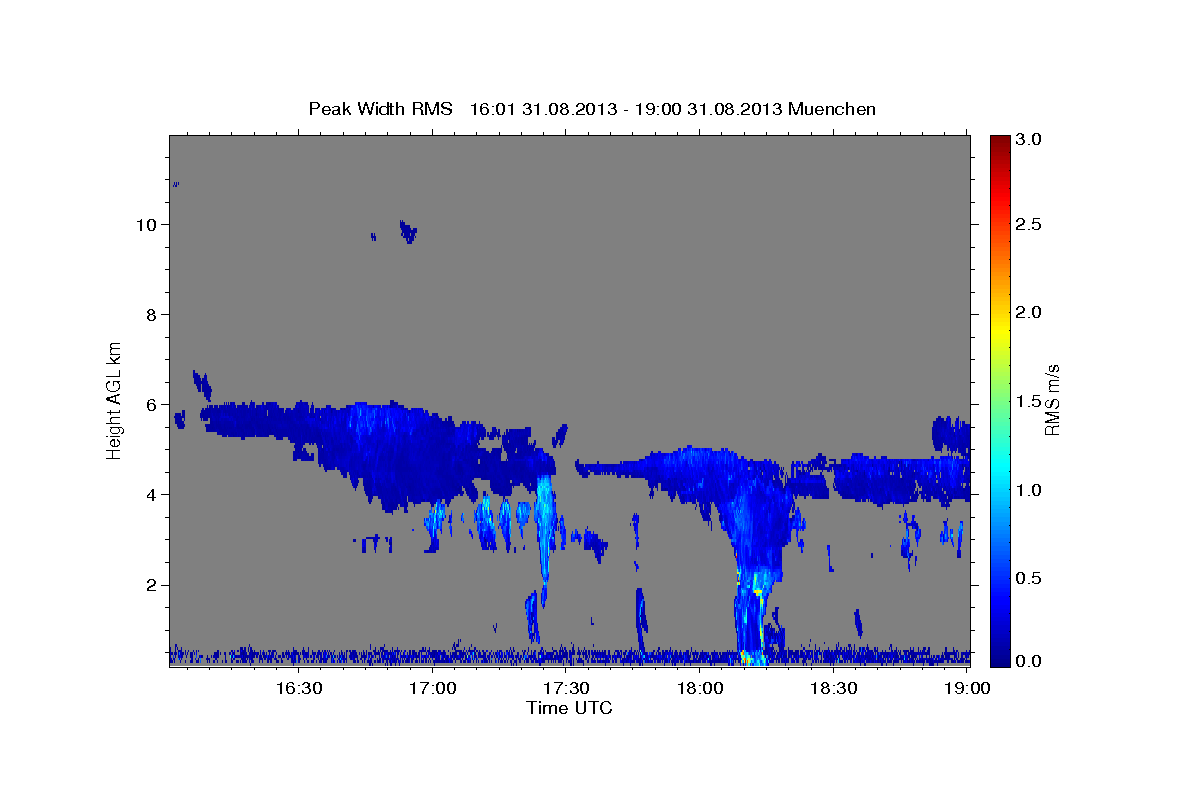Click the colorbar value 1.5
The height and width of the screenshot is (800, 1200).
1030,401
